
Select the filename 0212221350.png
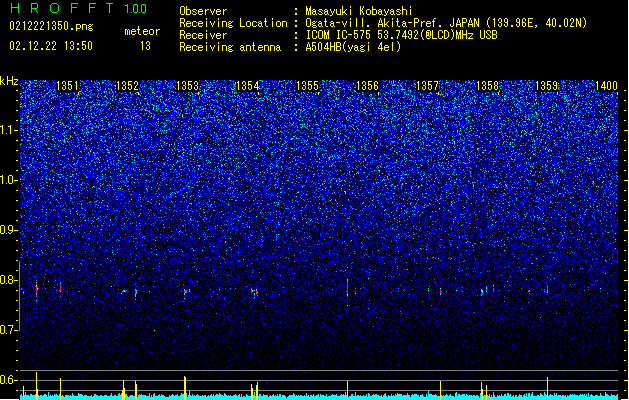[x=51, y=26]
